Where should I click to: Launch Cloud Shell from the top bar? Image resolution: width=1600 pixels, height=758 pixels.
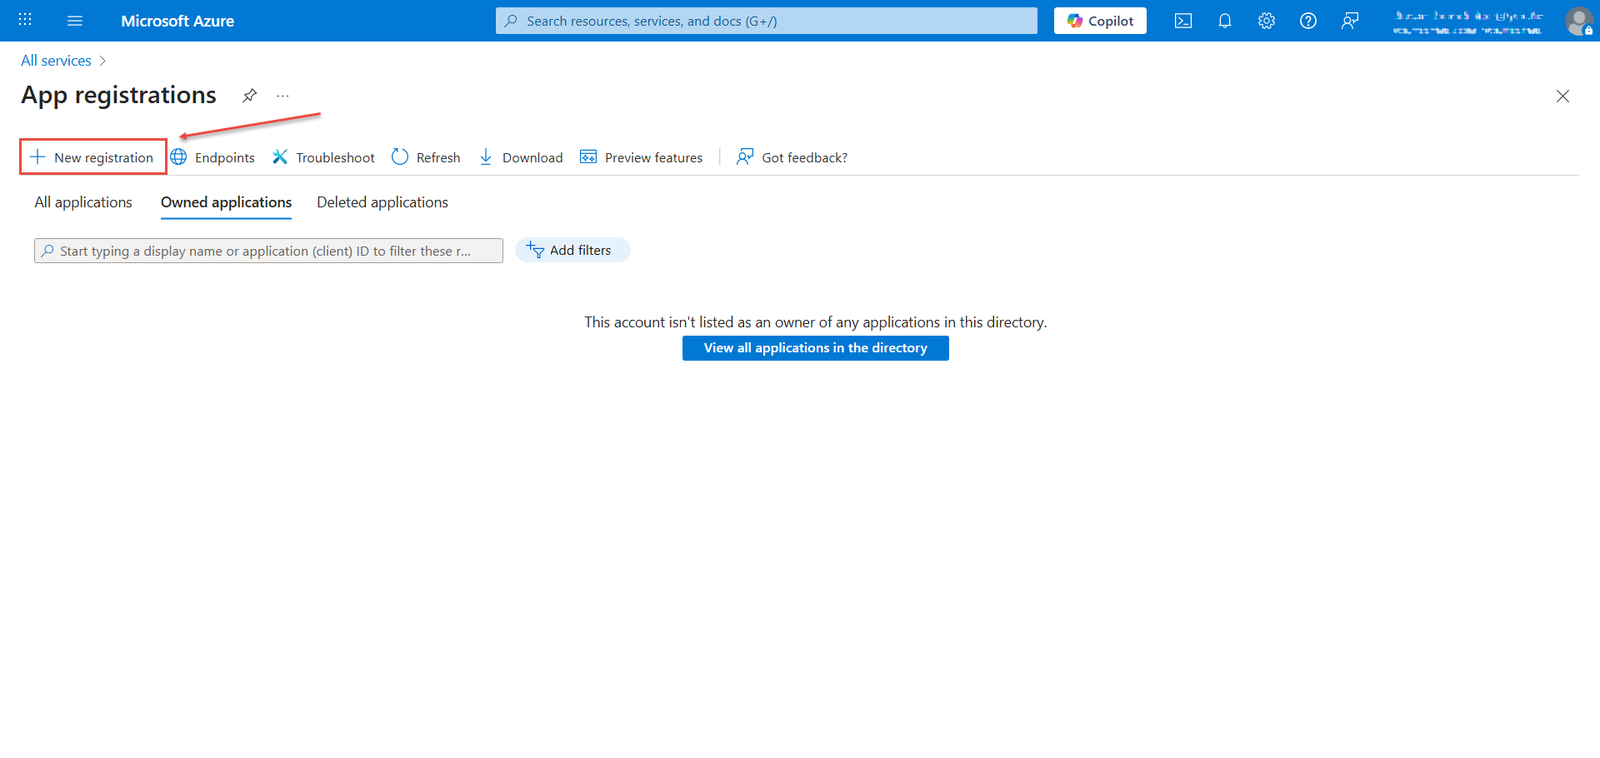coord(1183,21)
